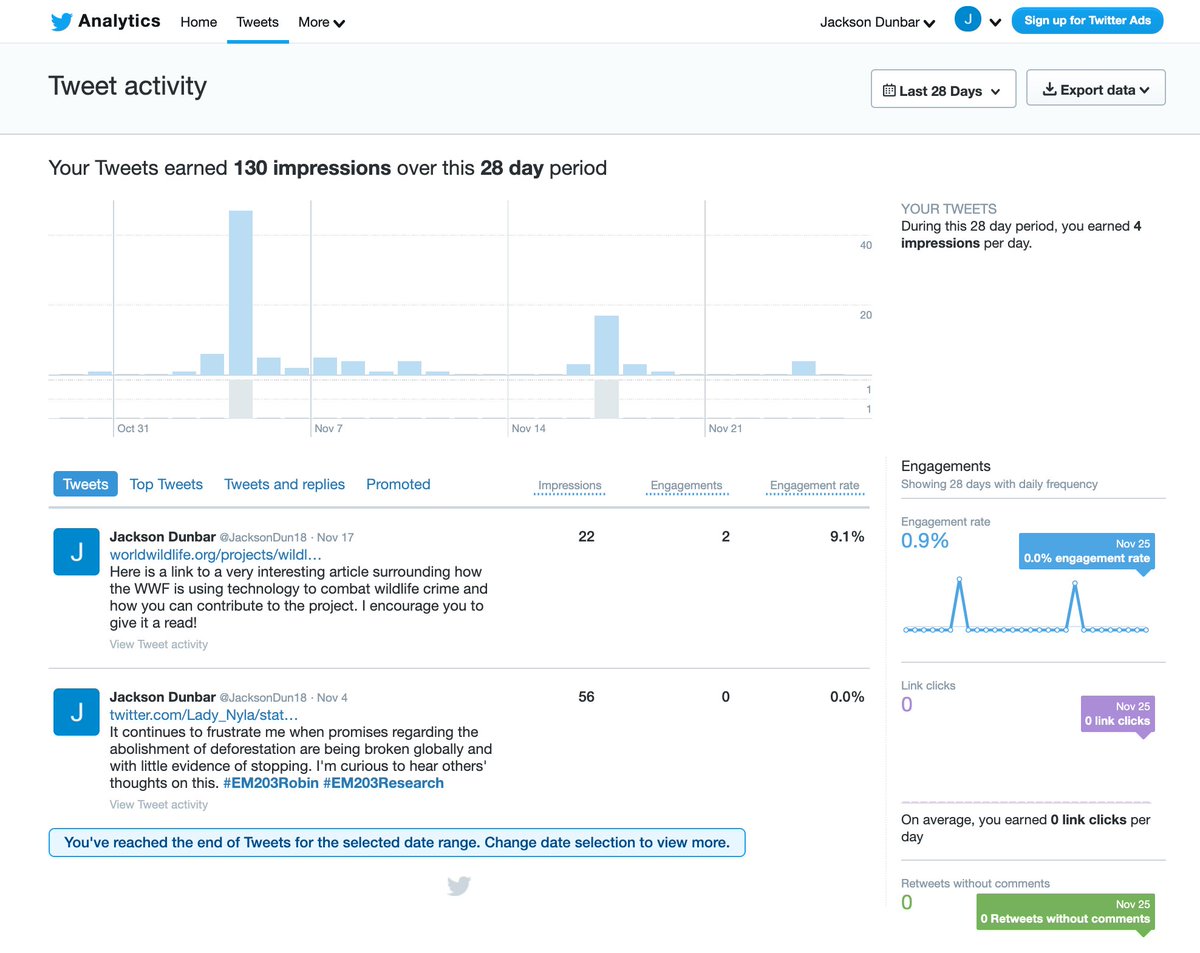The height and width of the screenshot is (953, 1200).
Task: Click the first peak in engagement rate graph
Action: pyautogui.click(x=959, y=580)
